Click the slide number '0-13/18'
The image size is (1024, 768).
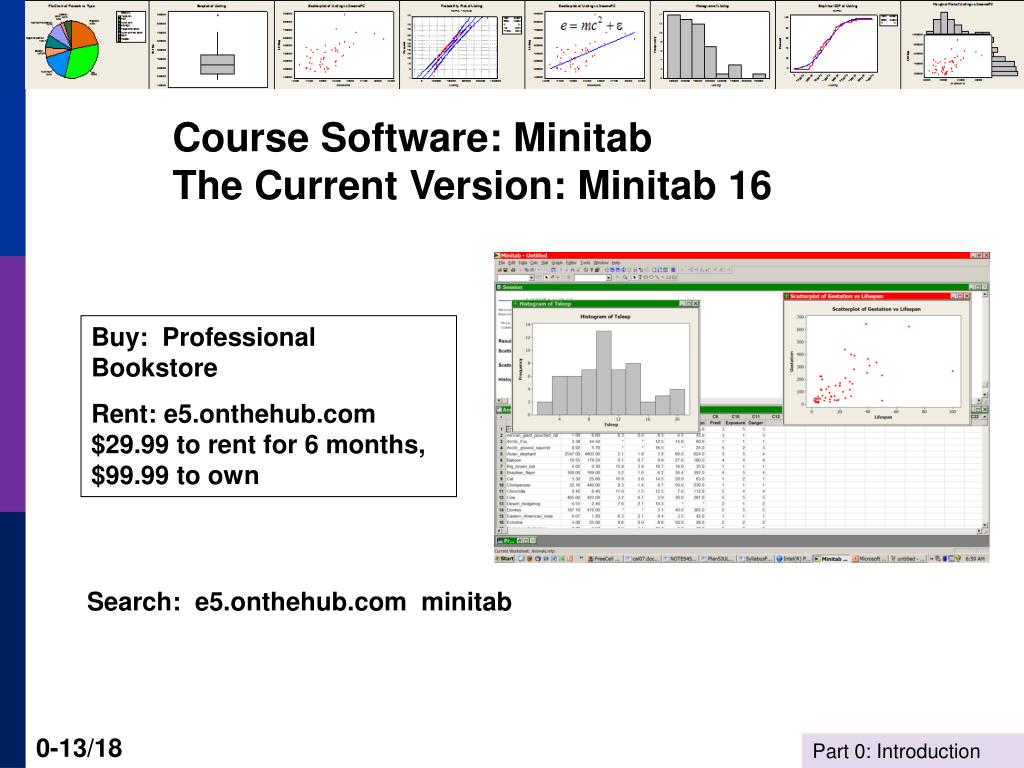tap(79, 748)
